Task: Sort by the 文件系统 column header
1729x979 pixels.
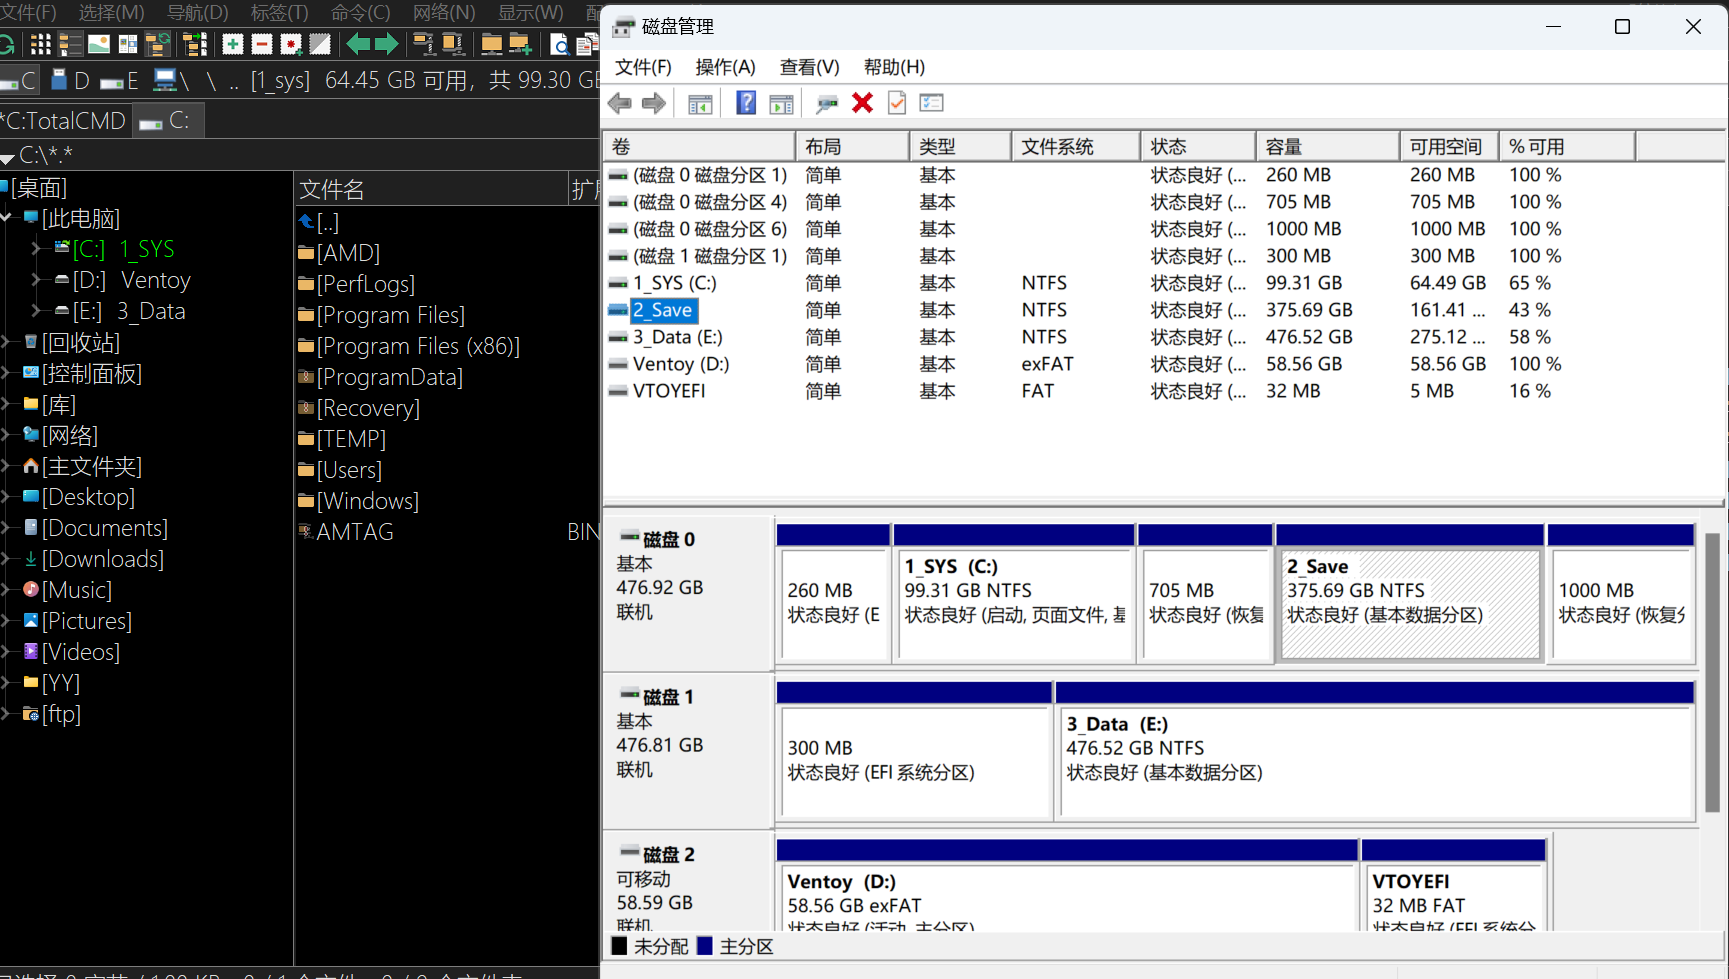Action: (1076, 147)
